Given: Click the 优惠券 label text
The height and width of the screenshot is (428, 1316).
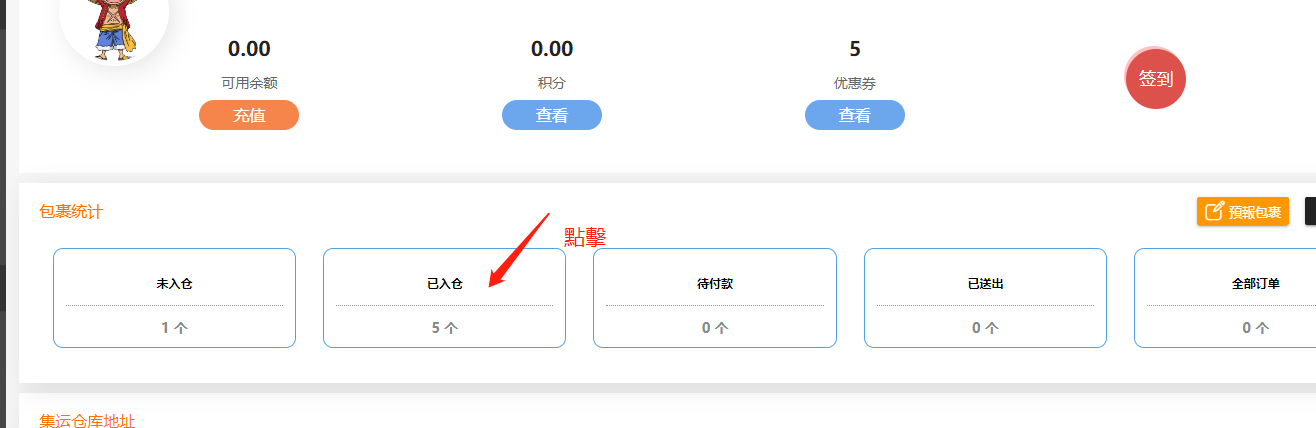Looking at the screenshot, I should tap(855, 83).
